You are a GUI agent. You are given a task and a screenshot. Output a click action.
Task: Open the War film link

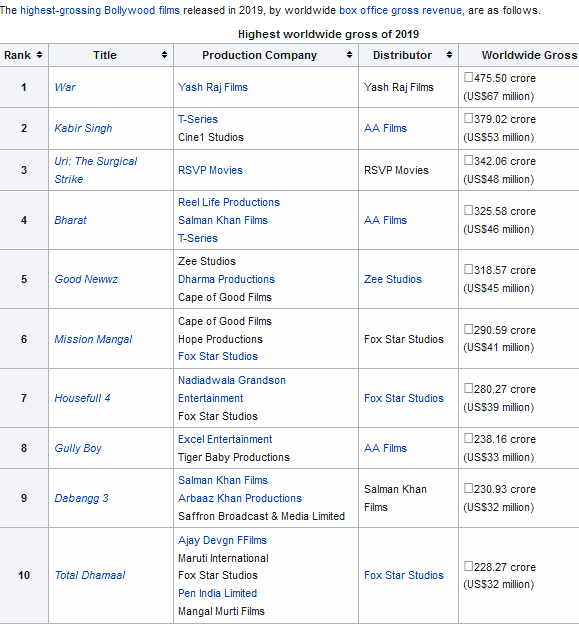click(x=65, y=87)
